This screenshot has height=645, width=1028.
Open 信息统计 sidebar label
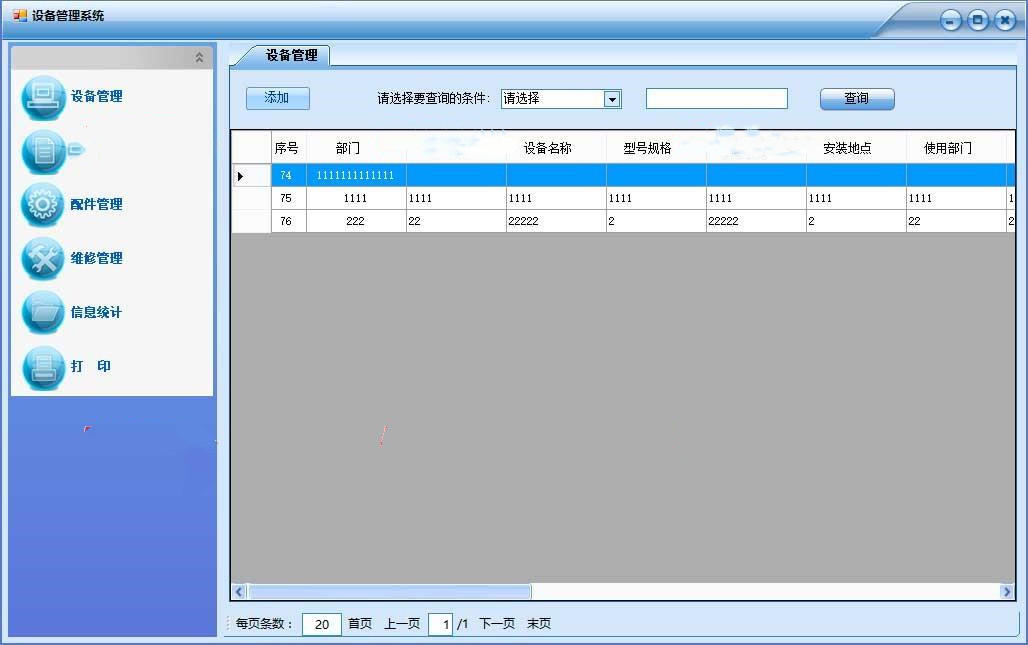96,312
